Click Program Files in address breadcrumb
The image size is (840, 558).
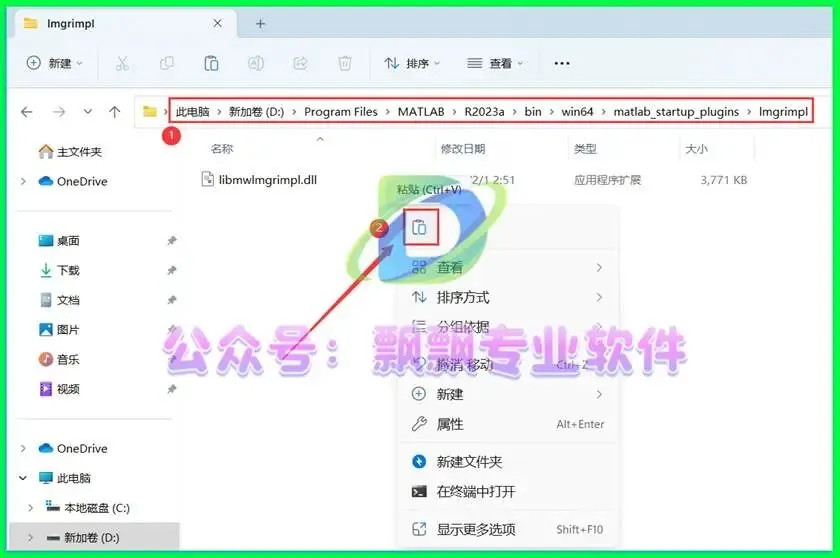[341, 111]
